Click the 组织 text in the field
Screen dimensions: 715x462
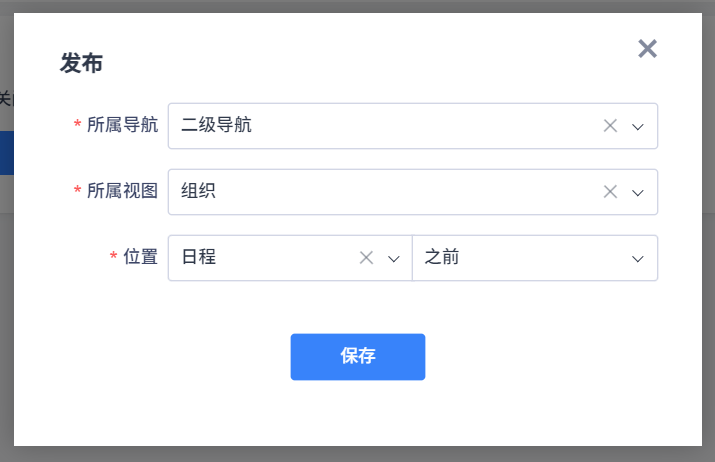tap(198, 192)
